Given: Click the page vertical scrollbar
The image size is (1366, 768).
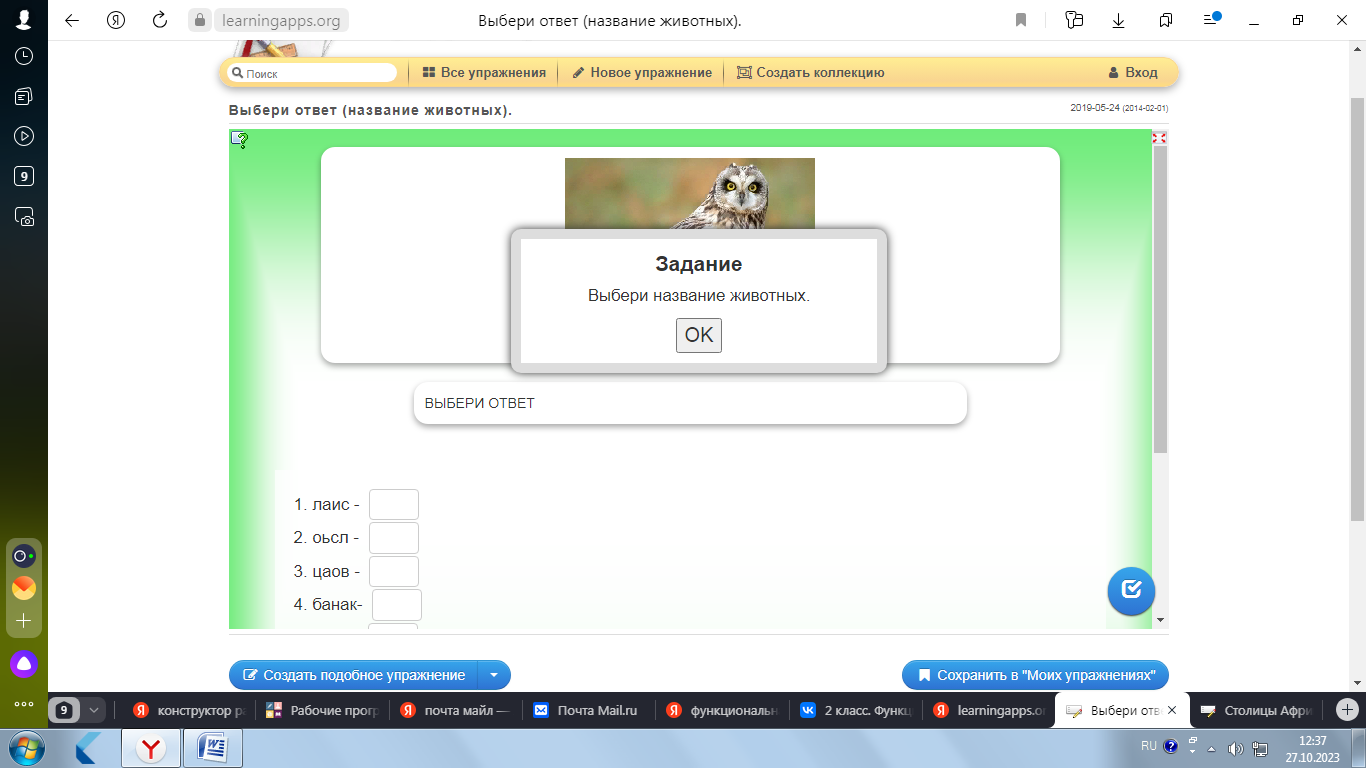Looking at the screenshot, I should [1357, 300].
